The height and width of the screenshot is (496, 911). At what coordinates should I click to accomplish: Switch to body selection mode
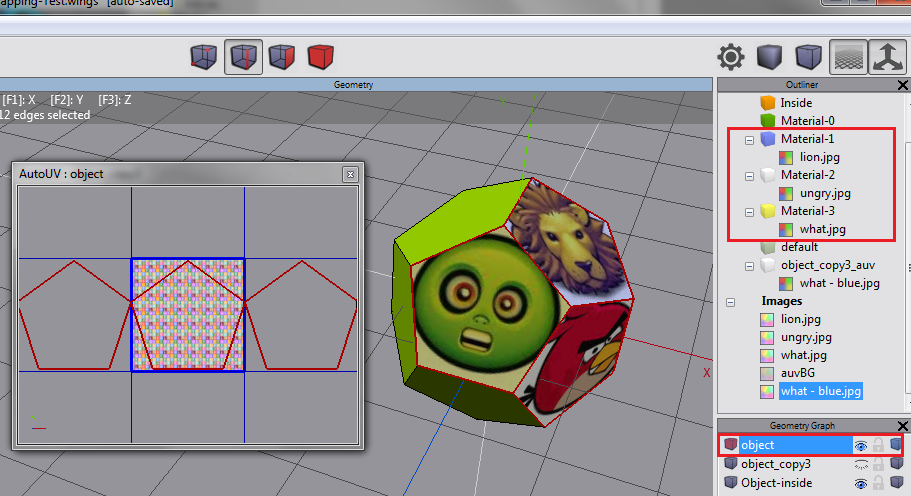point(320,57)
